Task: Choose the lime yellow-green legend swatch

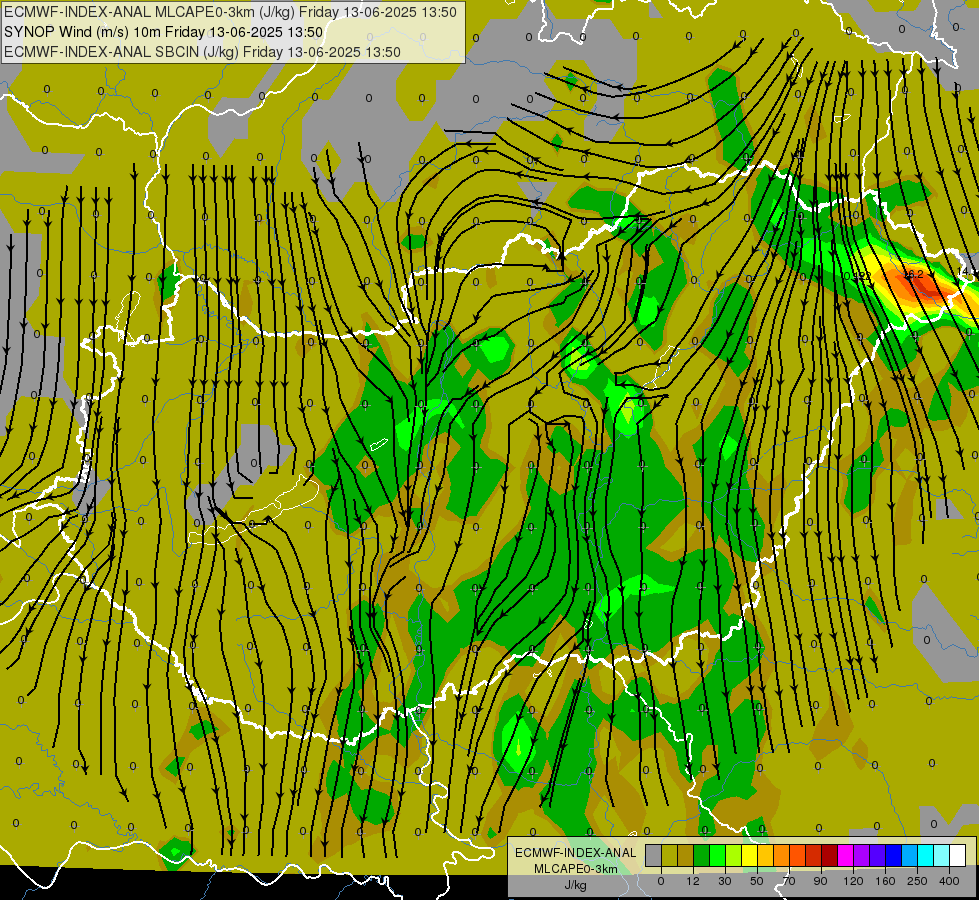Action: [734, 855]
